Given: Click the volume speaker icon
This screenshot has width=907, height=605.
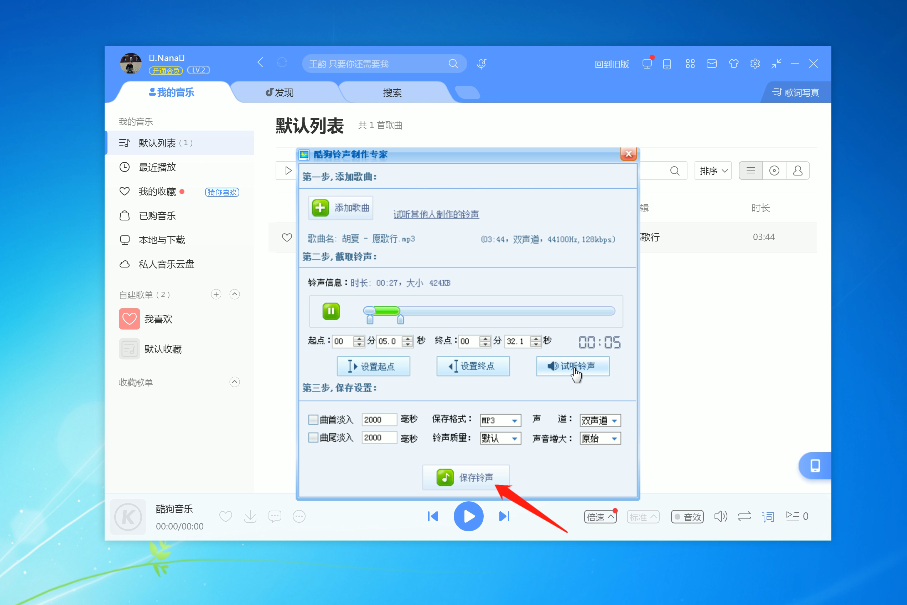Looking at the screenshot, I should coord(720,517).
